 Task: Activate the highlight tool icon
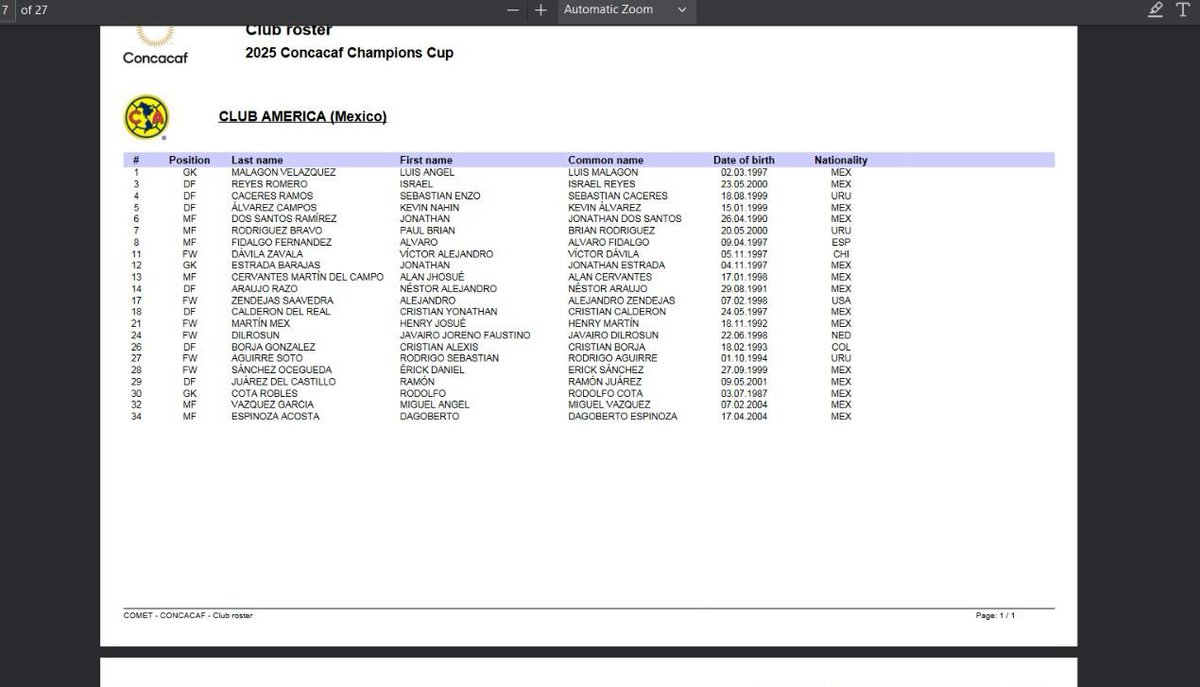(x=1156, y=10)
